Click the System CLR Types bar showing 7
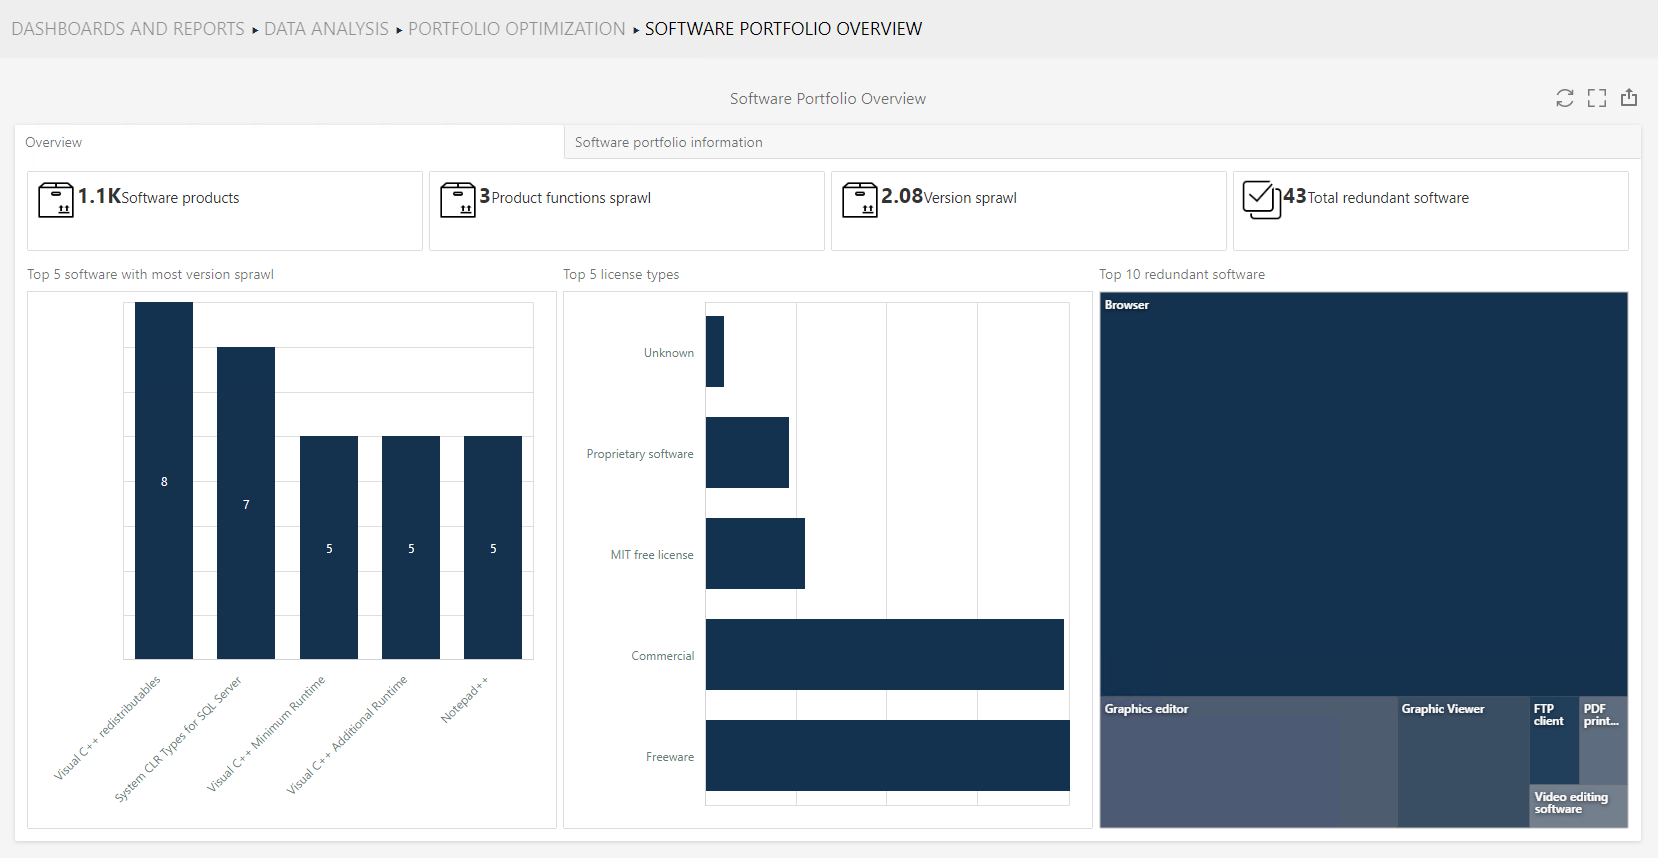Image resolution: width=1659 pixels, height=859 pixels. pyautogui.click(x=246, y=503)
